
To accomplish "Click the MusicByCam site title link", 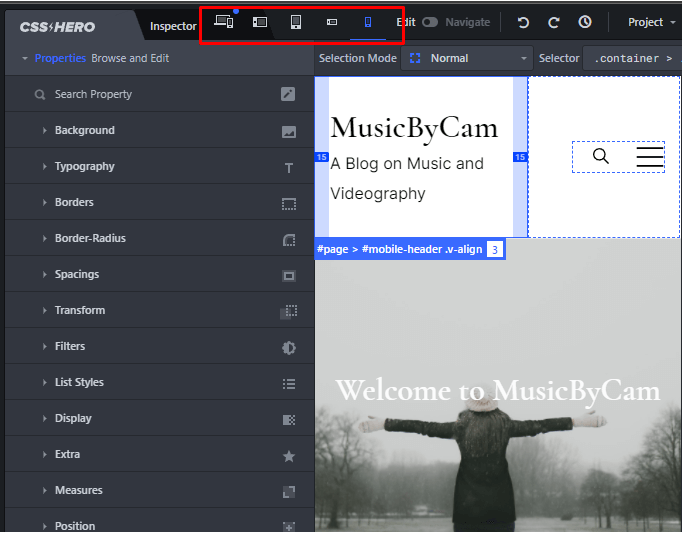I will point(413,127).
